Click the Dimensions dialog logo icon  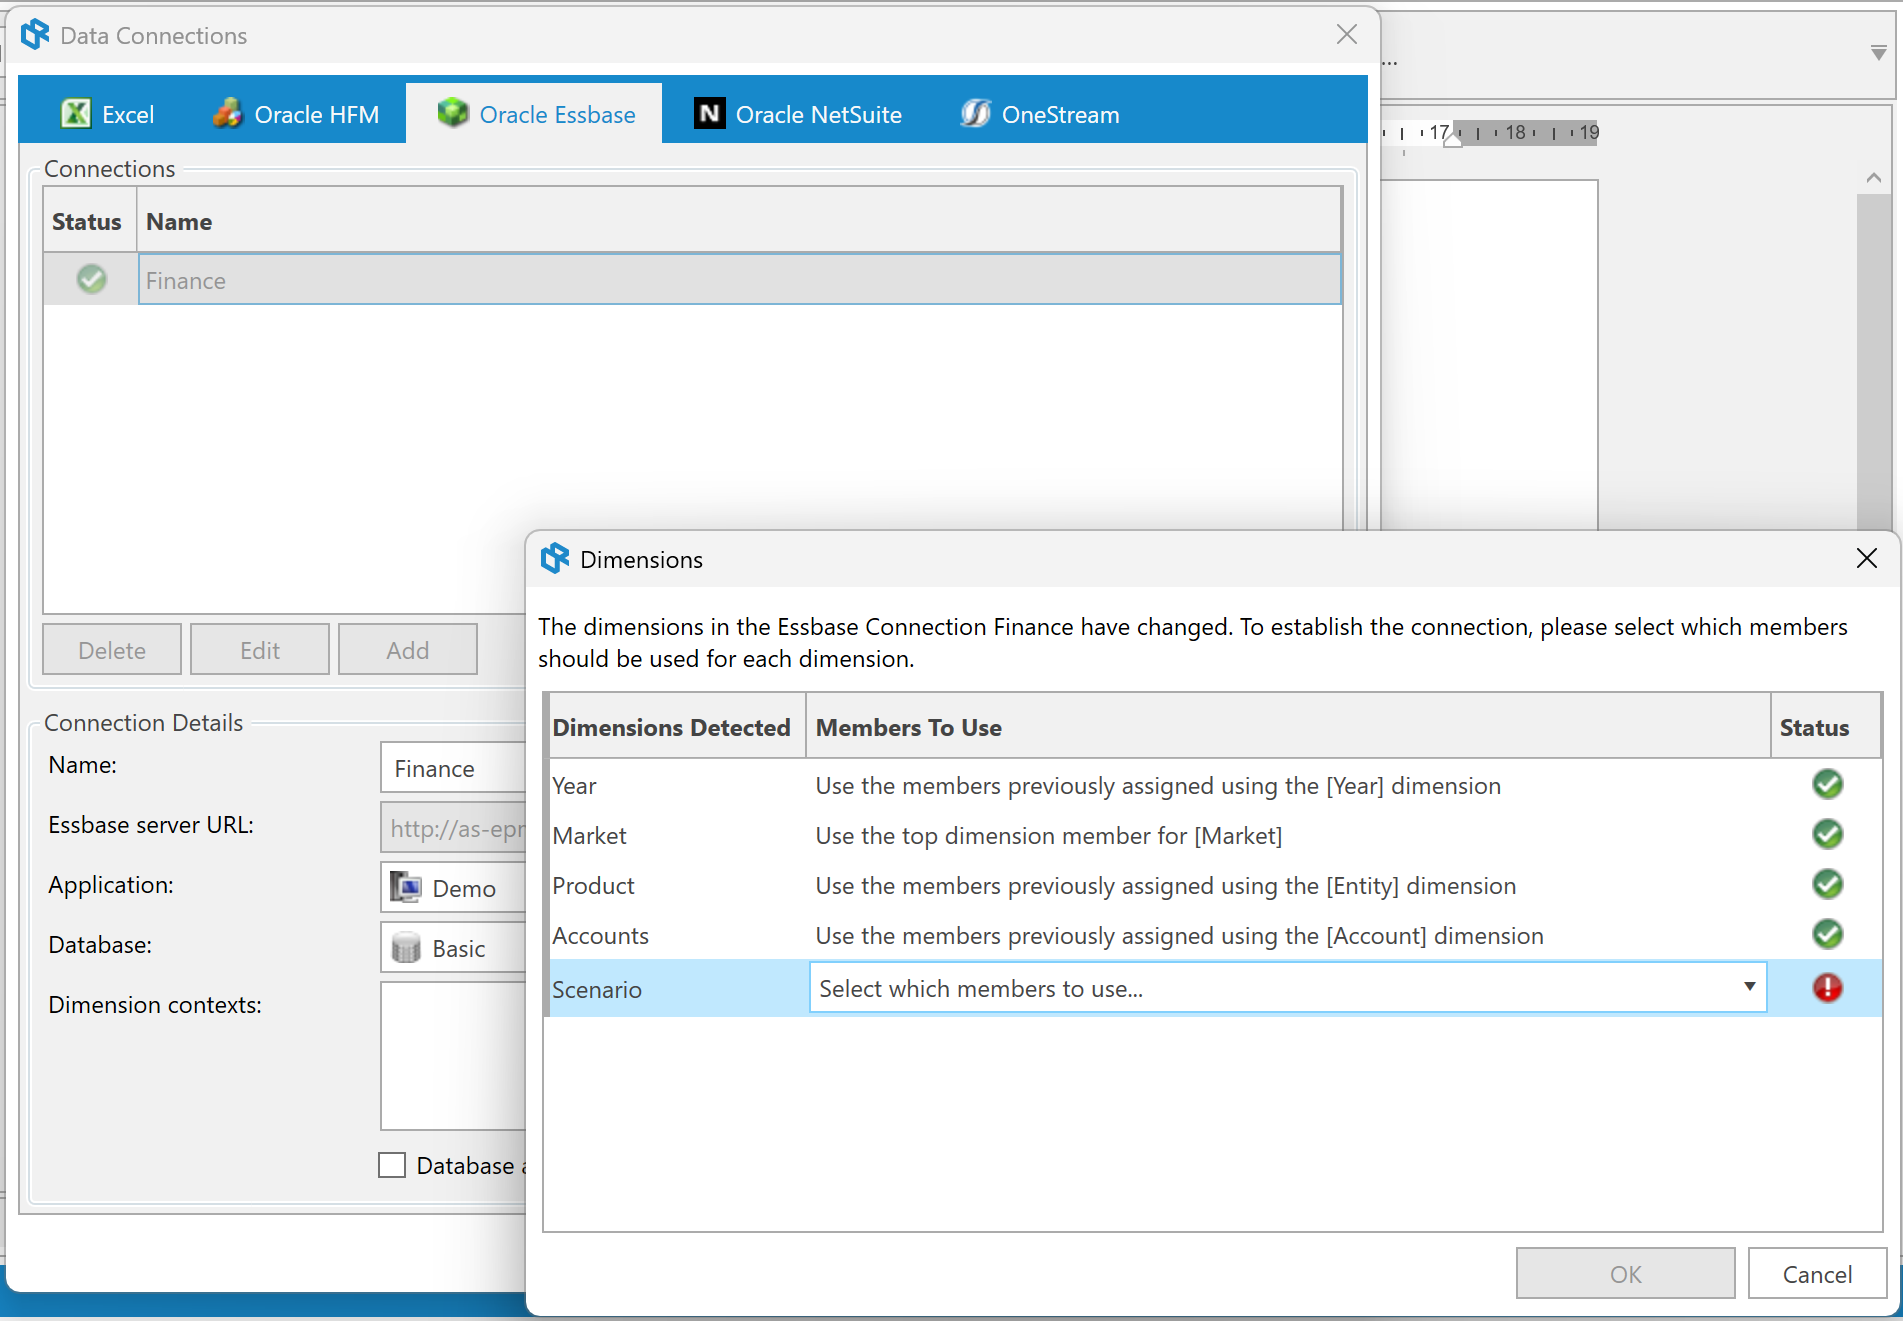(555, 559)
